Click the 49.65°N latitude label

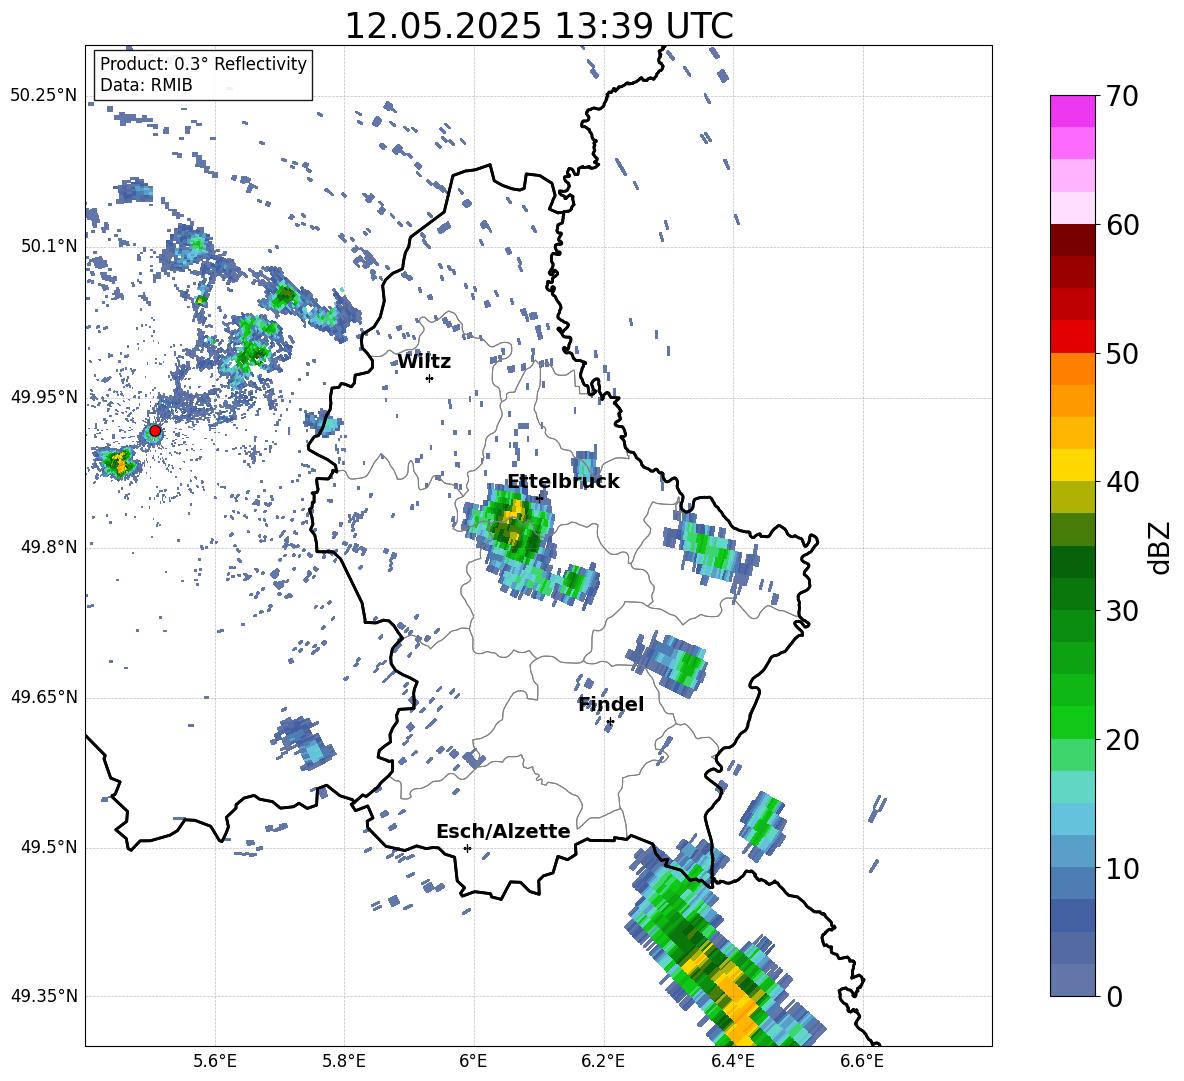coord(44,697)
